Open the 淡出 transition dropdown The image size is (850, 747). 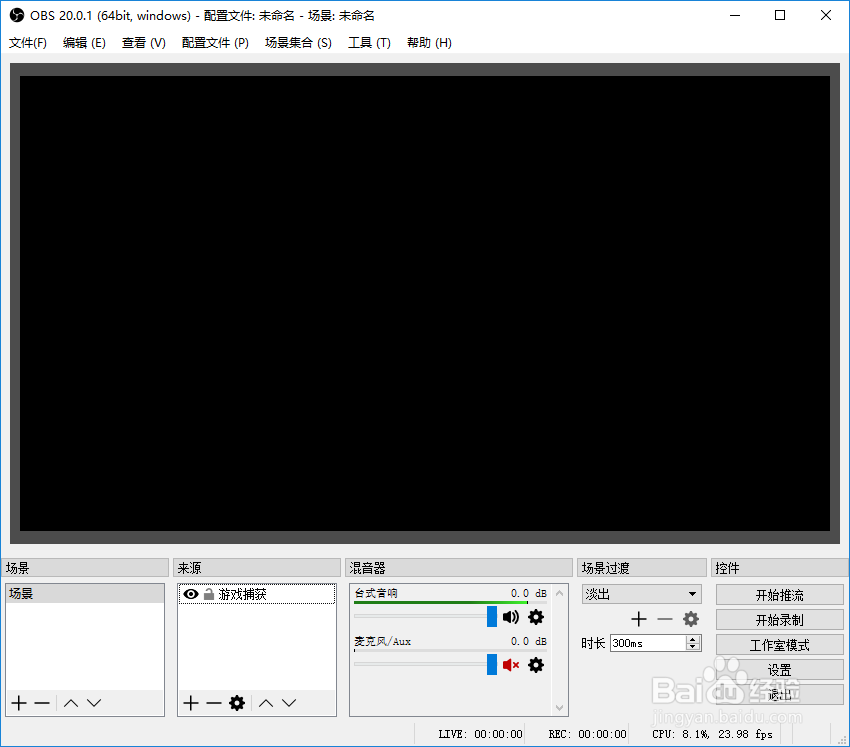641,593
